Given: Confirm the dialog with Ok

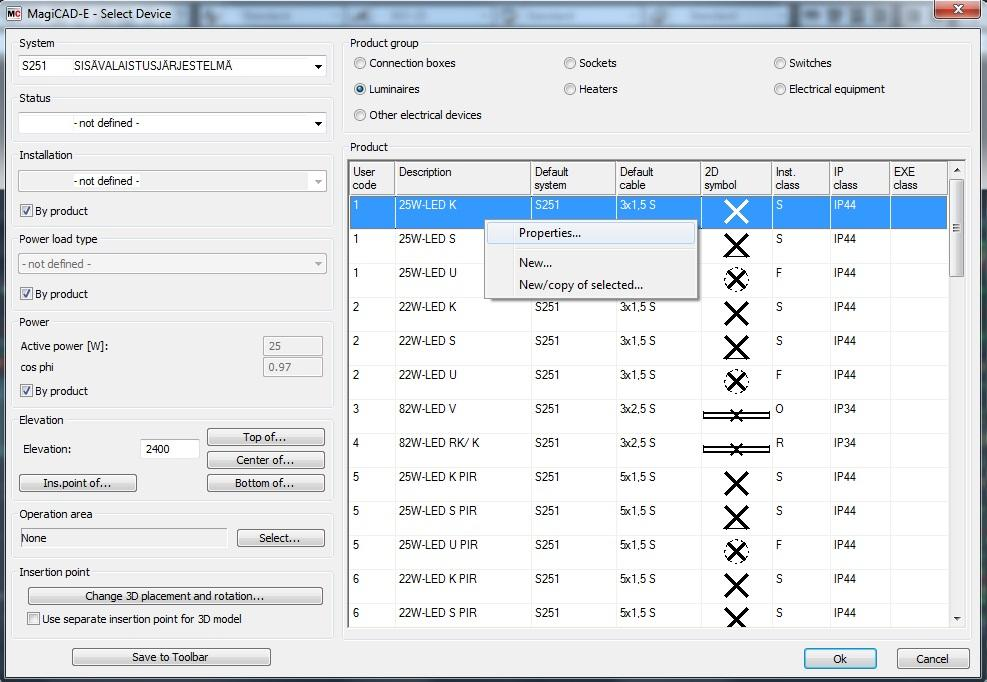Looking at the screenshot, I should [840, 659].
